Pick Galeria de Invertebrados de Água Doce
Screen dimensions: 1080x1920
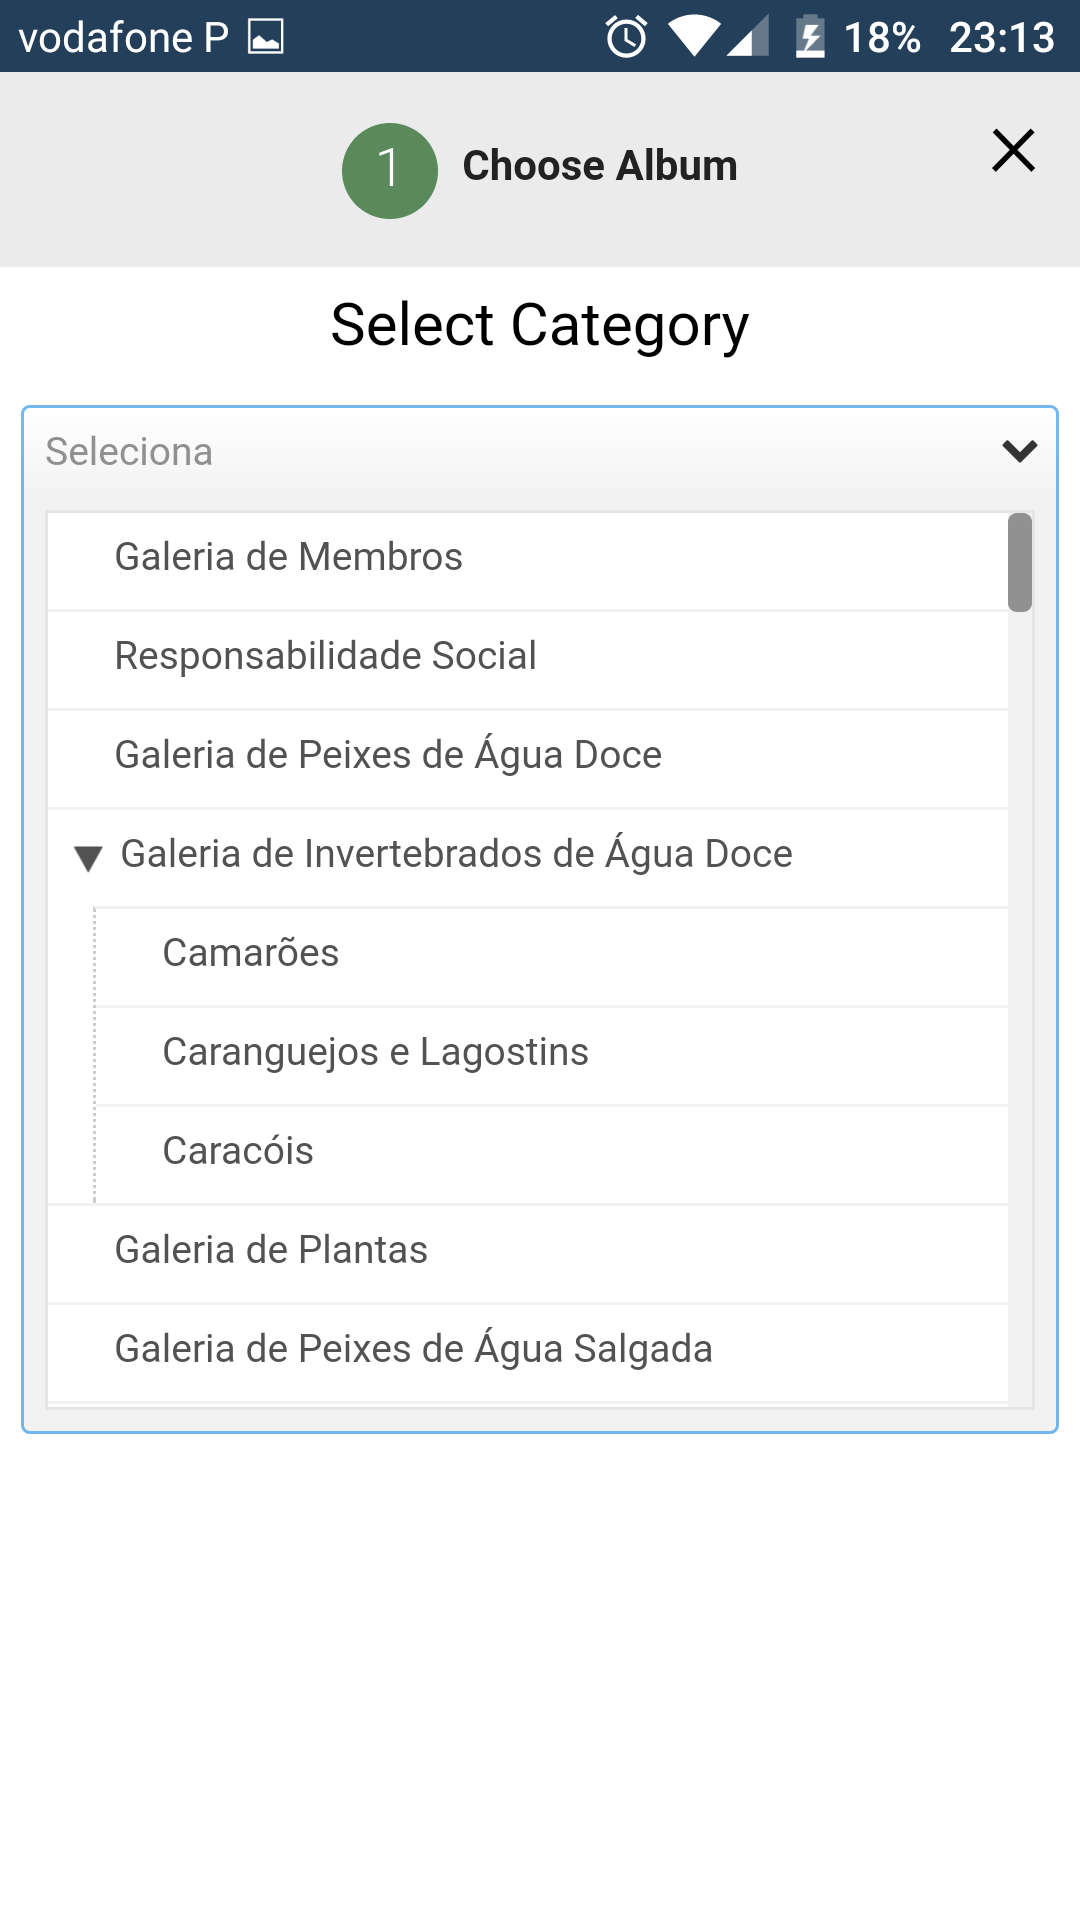457,854
